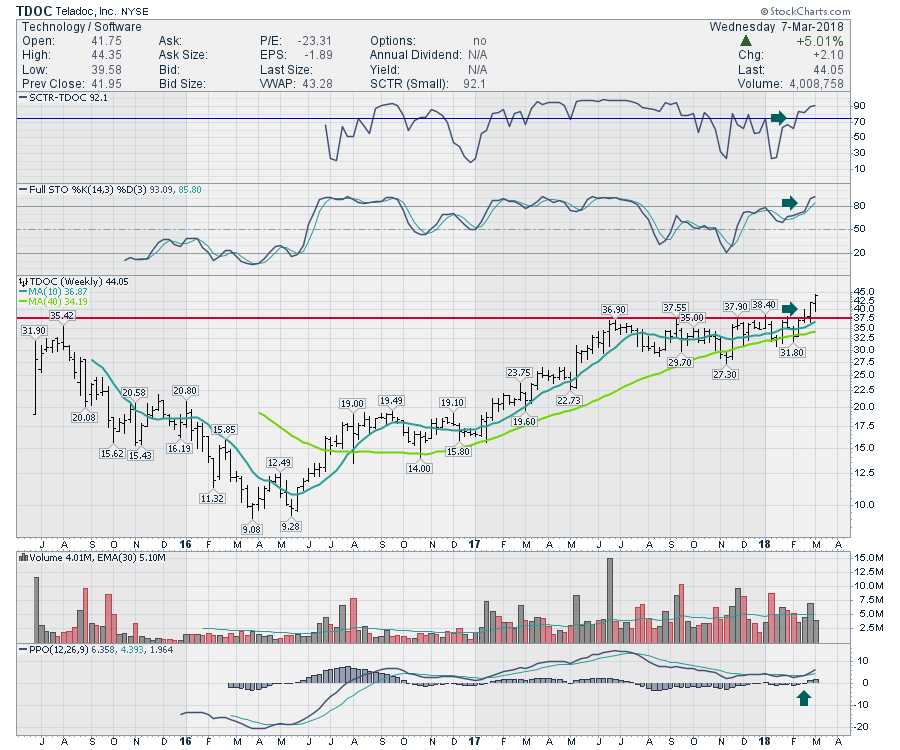The image size is (900, 750).
Task: Click the 36.90 price label
Action: tap(614, 309)
